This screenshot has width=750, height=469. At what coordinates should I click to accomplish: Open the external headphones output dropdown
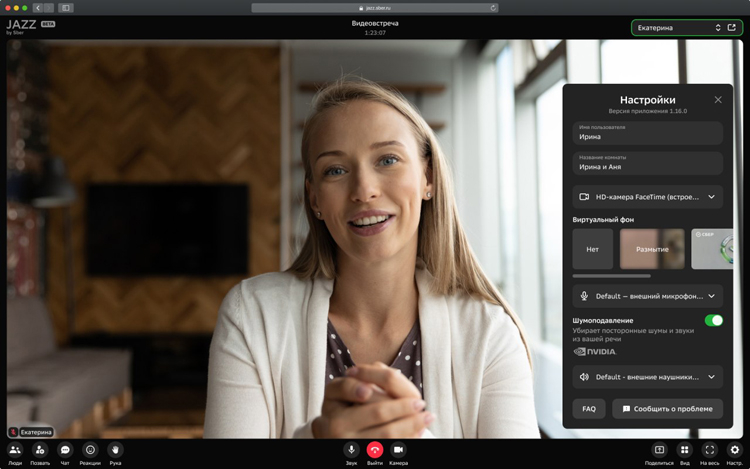pyautogui.click(x=647, y=377)
